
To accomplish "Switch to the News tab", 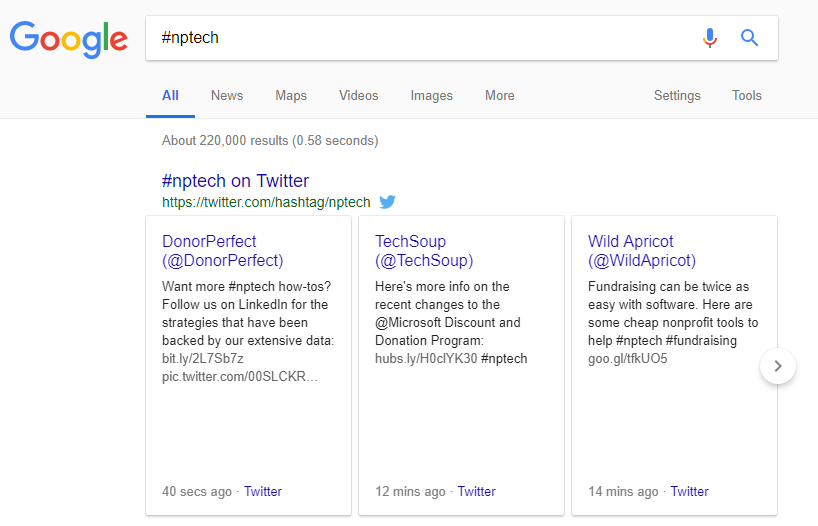I will [227, 95].
